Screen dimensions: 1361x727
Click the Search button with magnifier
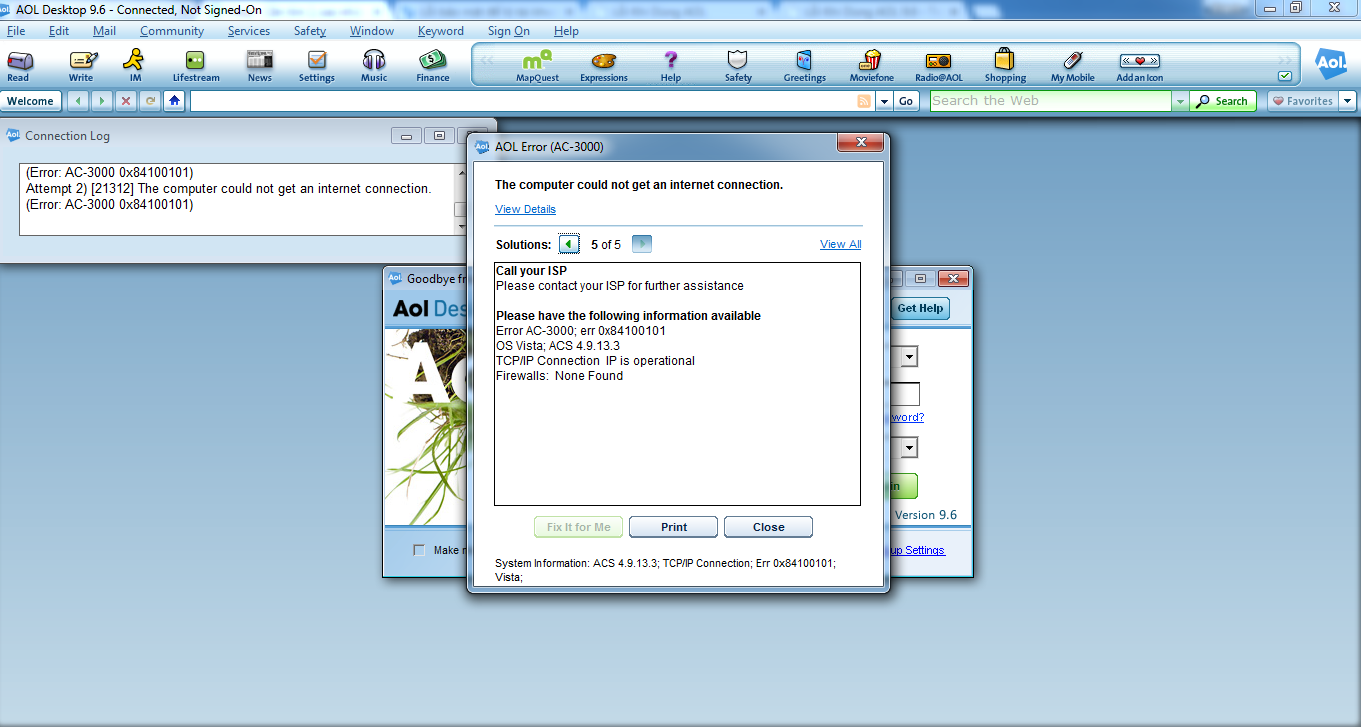tap(1223, 101)
